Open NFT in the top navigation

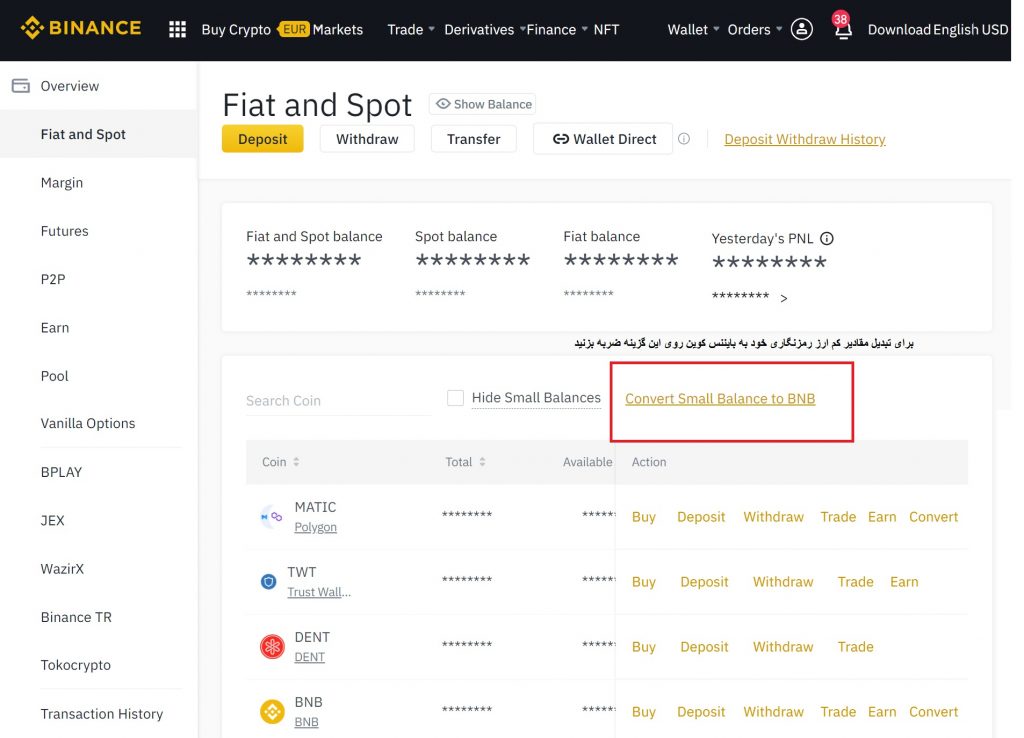coord(606,29)
